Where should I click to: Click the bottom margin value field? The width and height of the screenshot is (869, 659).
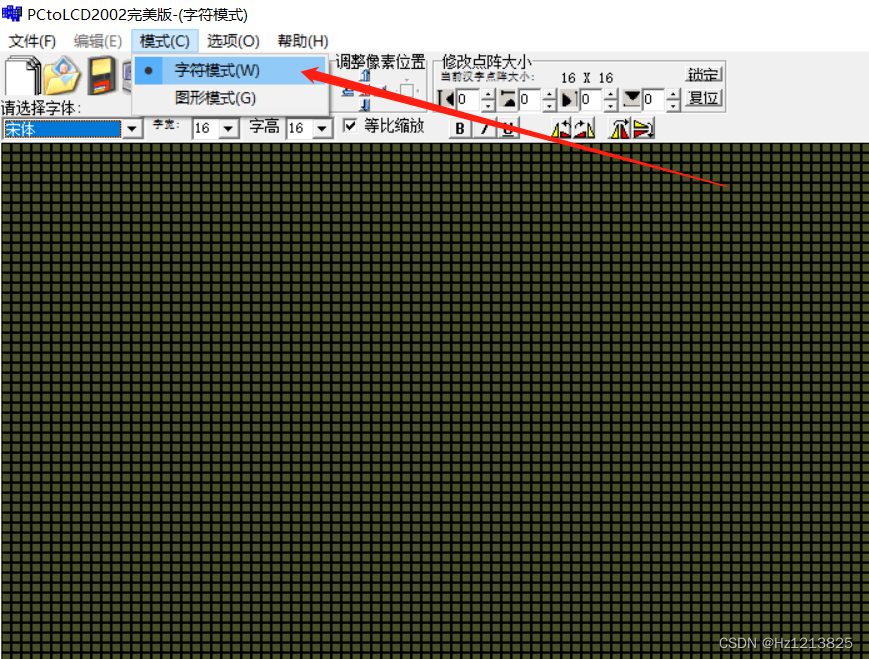(x=654, y=100)
